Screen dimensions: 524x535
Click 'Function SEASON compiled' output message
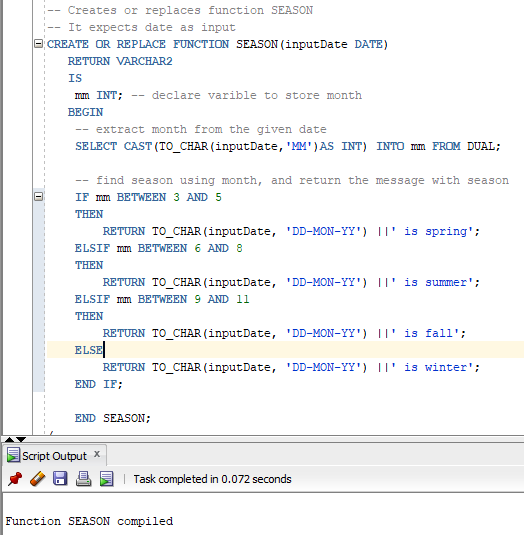point(89,521)
